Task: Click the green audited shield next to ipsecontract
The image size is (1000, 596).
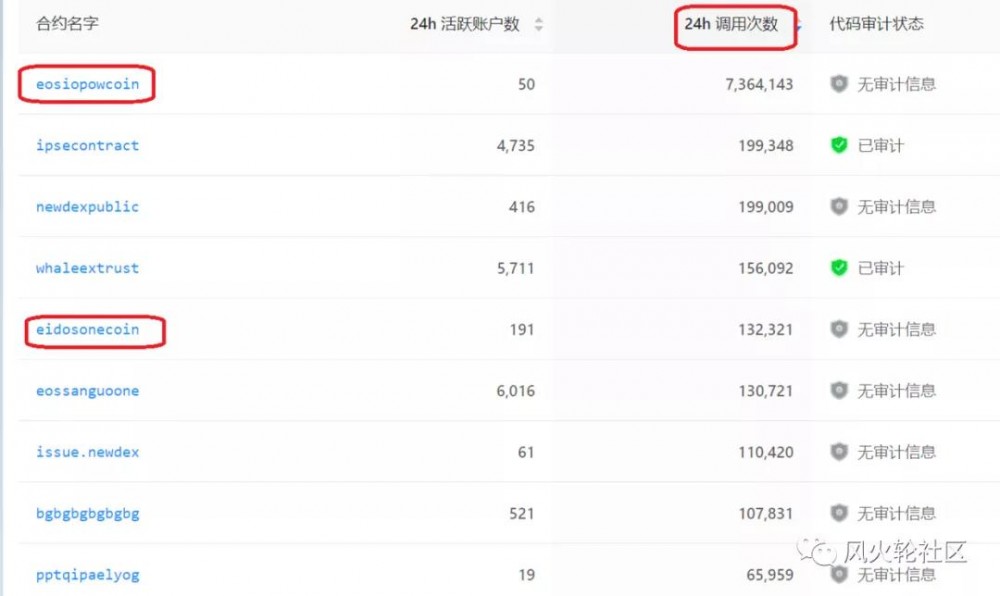Action: [838, 146]
